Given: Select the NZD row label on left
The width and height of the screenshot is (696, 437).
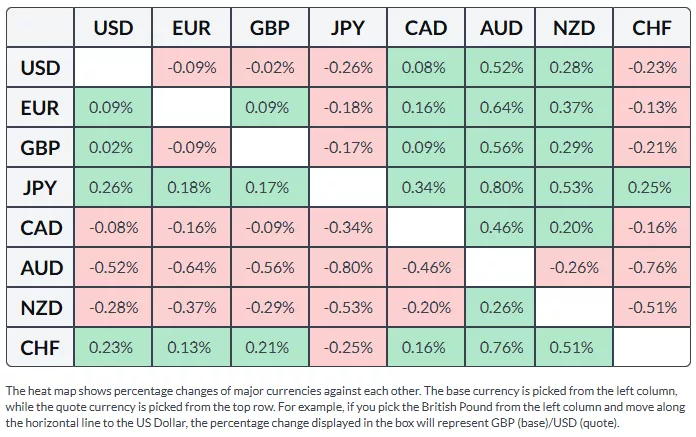Looking at the screenshot, I should 41,307.
